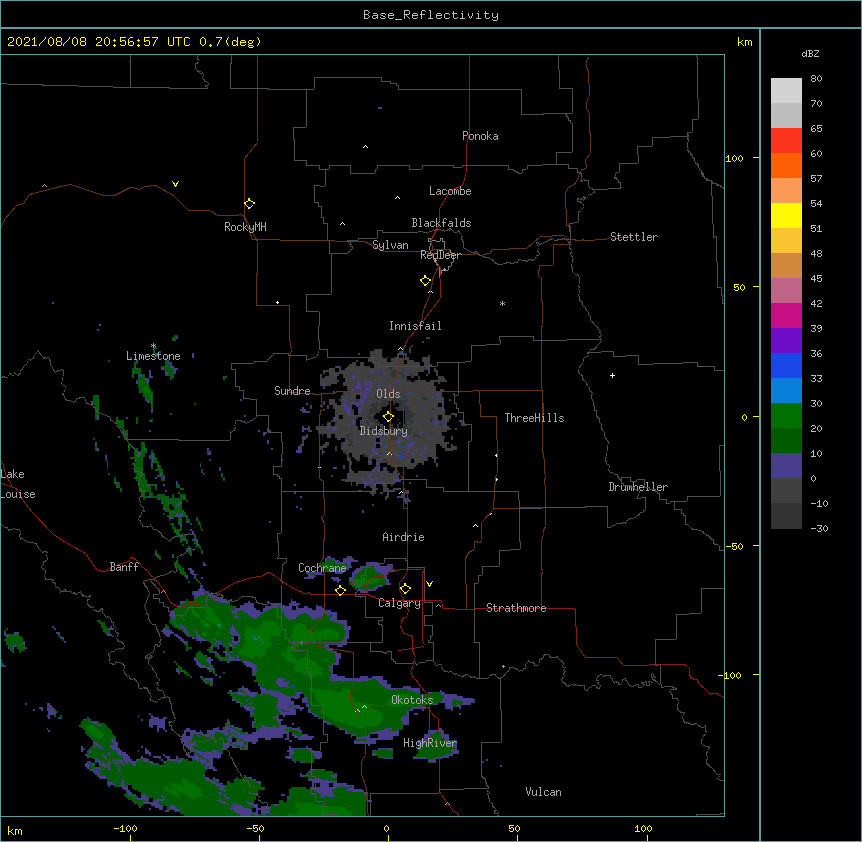This screenshot has height=842, width=862.
Task: Click the Lake Louise label
Action: [16, 484]
